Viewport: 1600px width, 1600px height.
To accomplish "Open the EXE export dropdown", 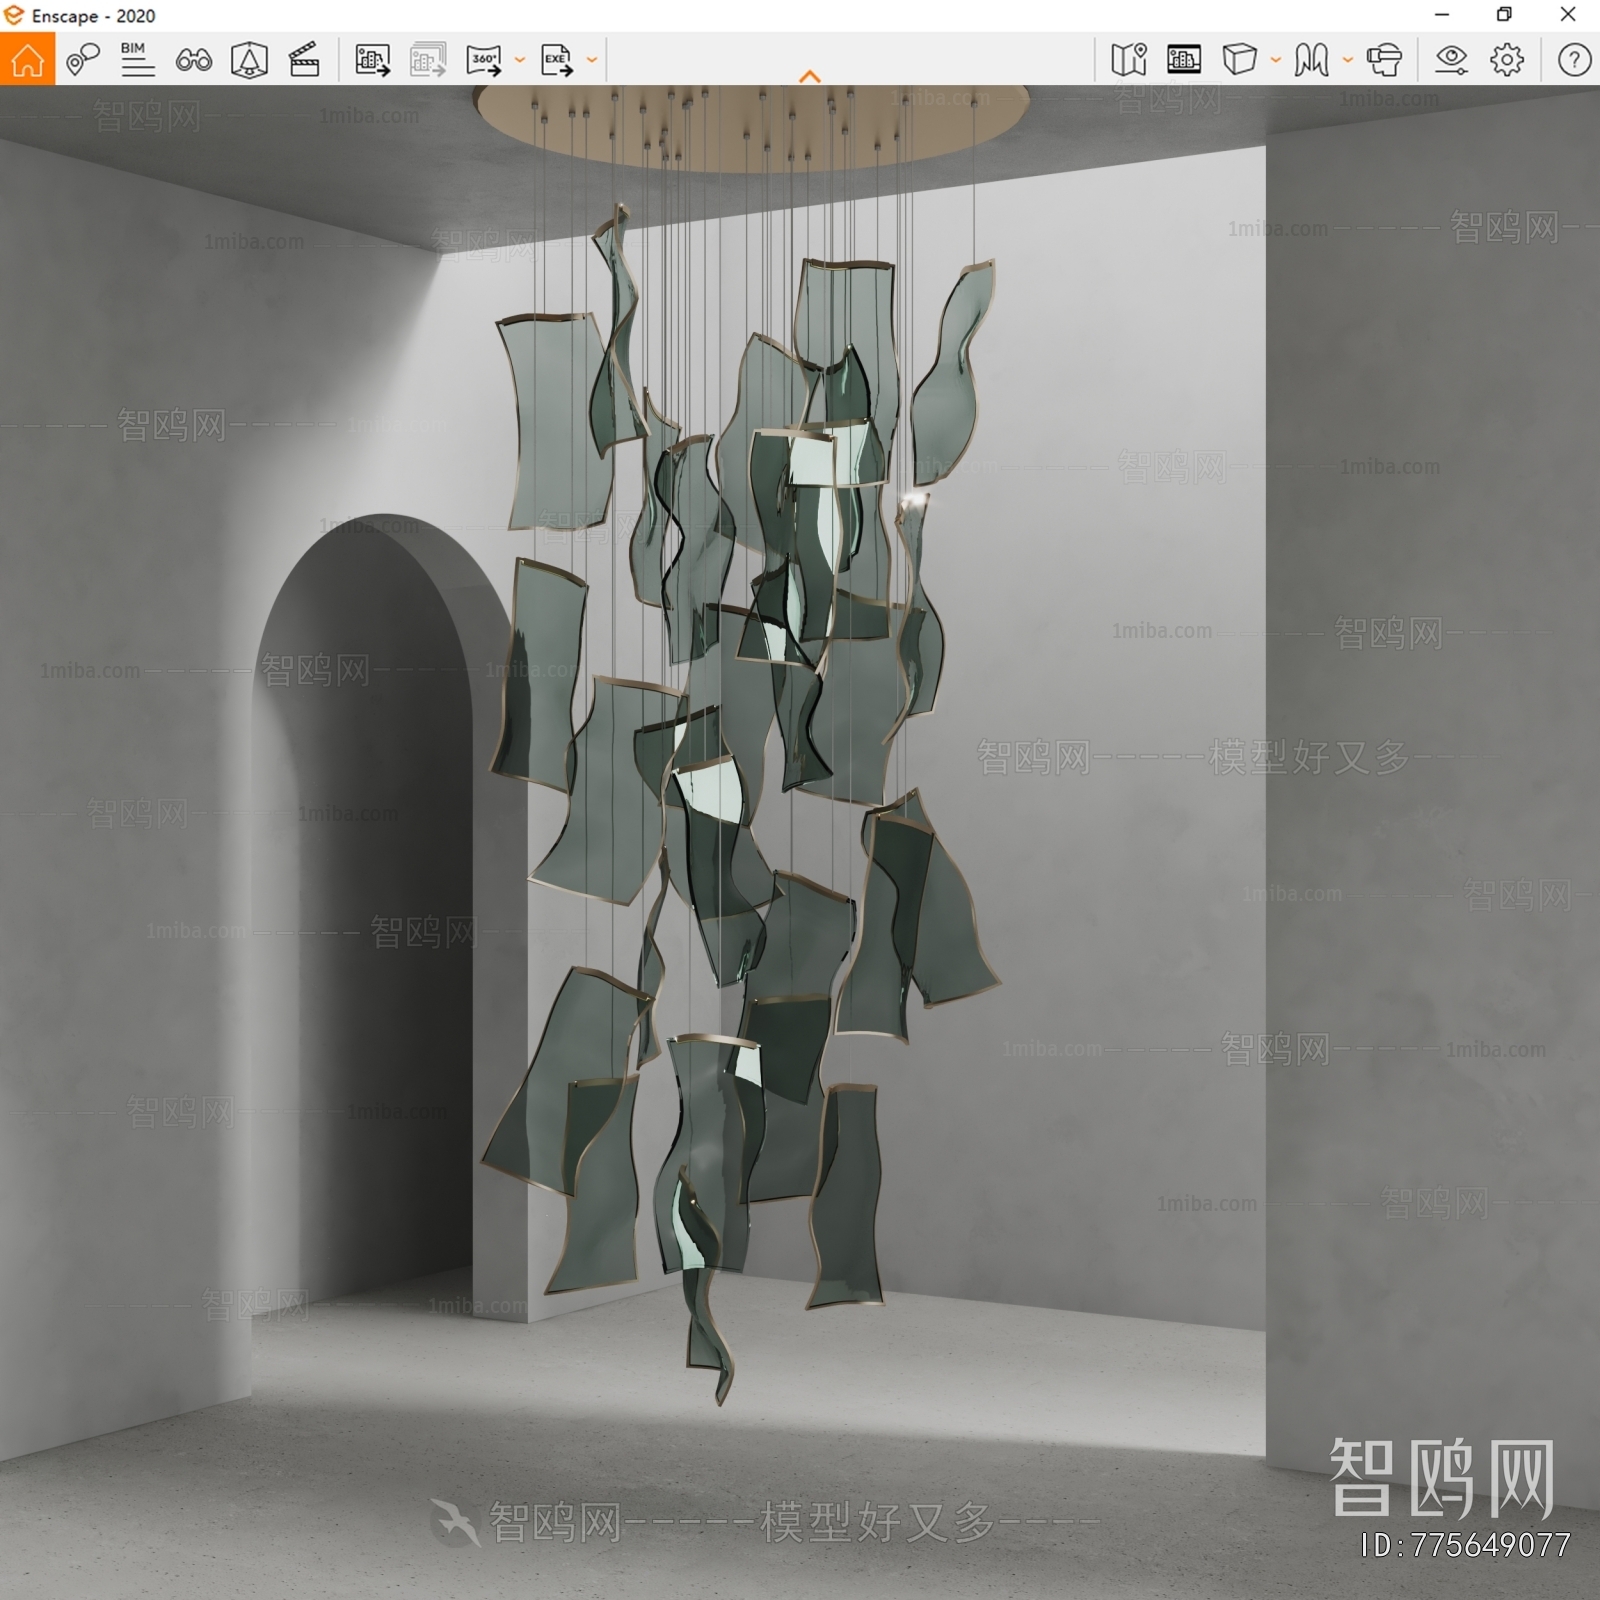I will 592,60.
